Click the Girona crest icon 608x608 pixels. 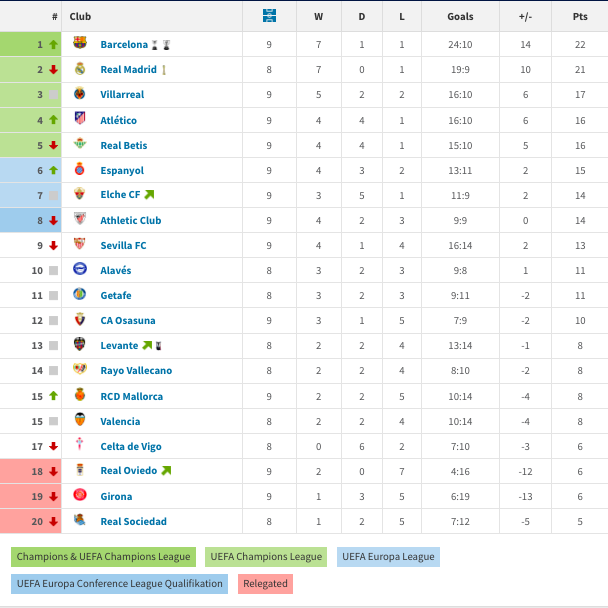(x=80, y=496)
